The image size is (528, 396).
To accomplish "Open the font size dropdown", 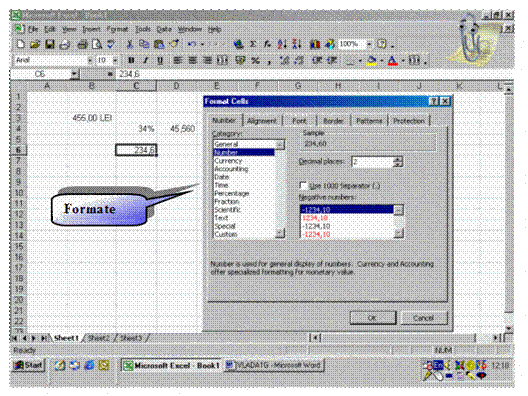I will click(x=115, y=60).
